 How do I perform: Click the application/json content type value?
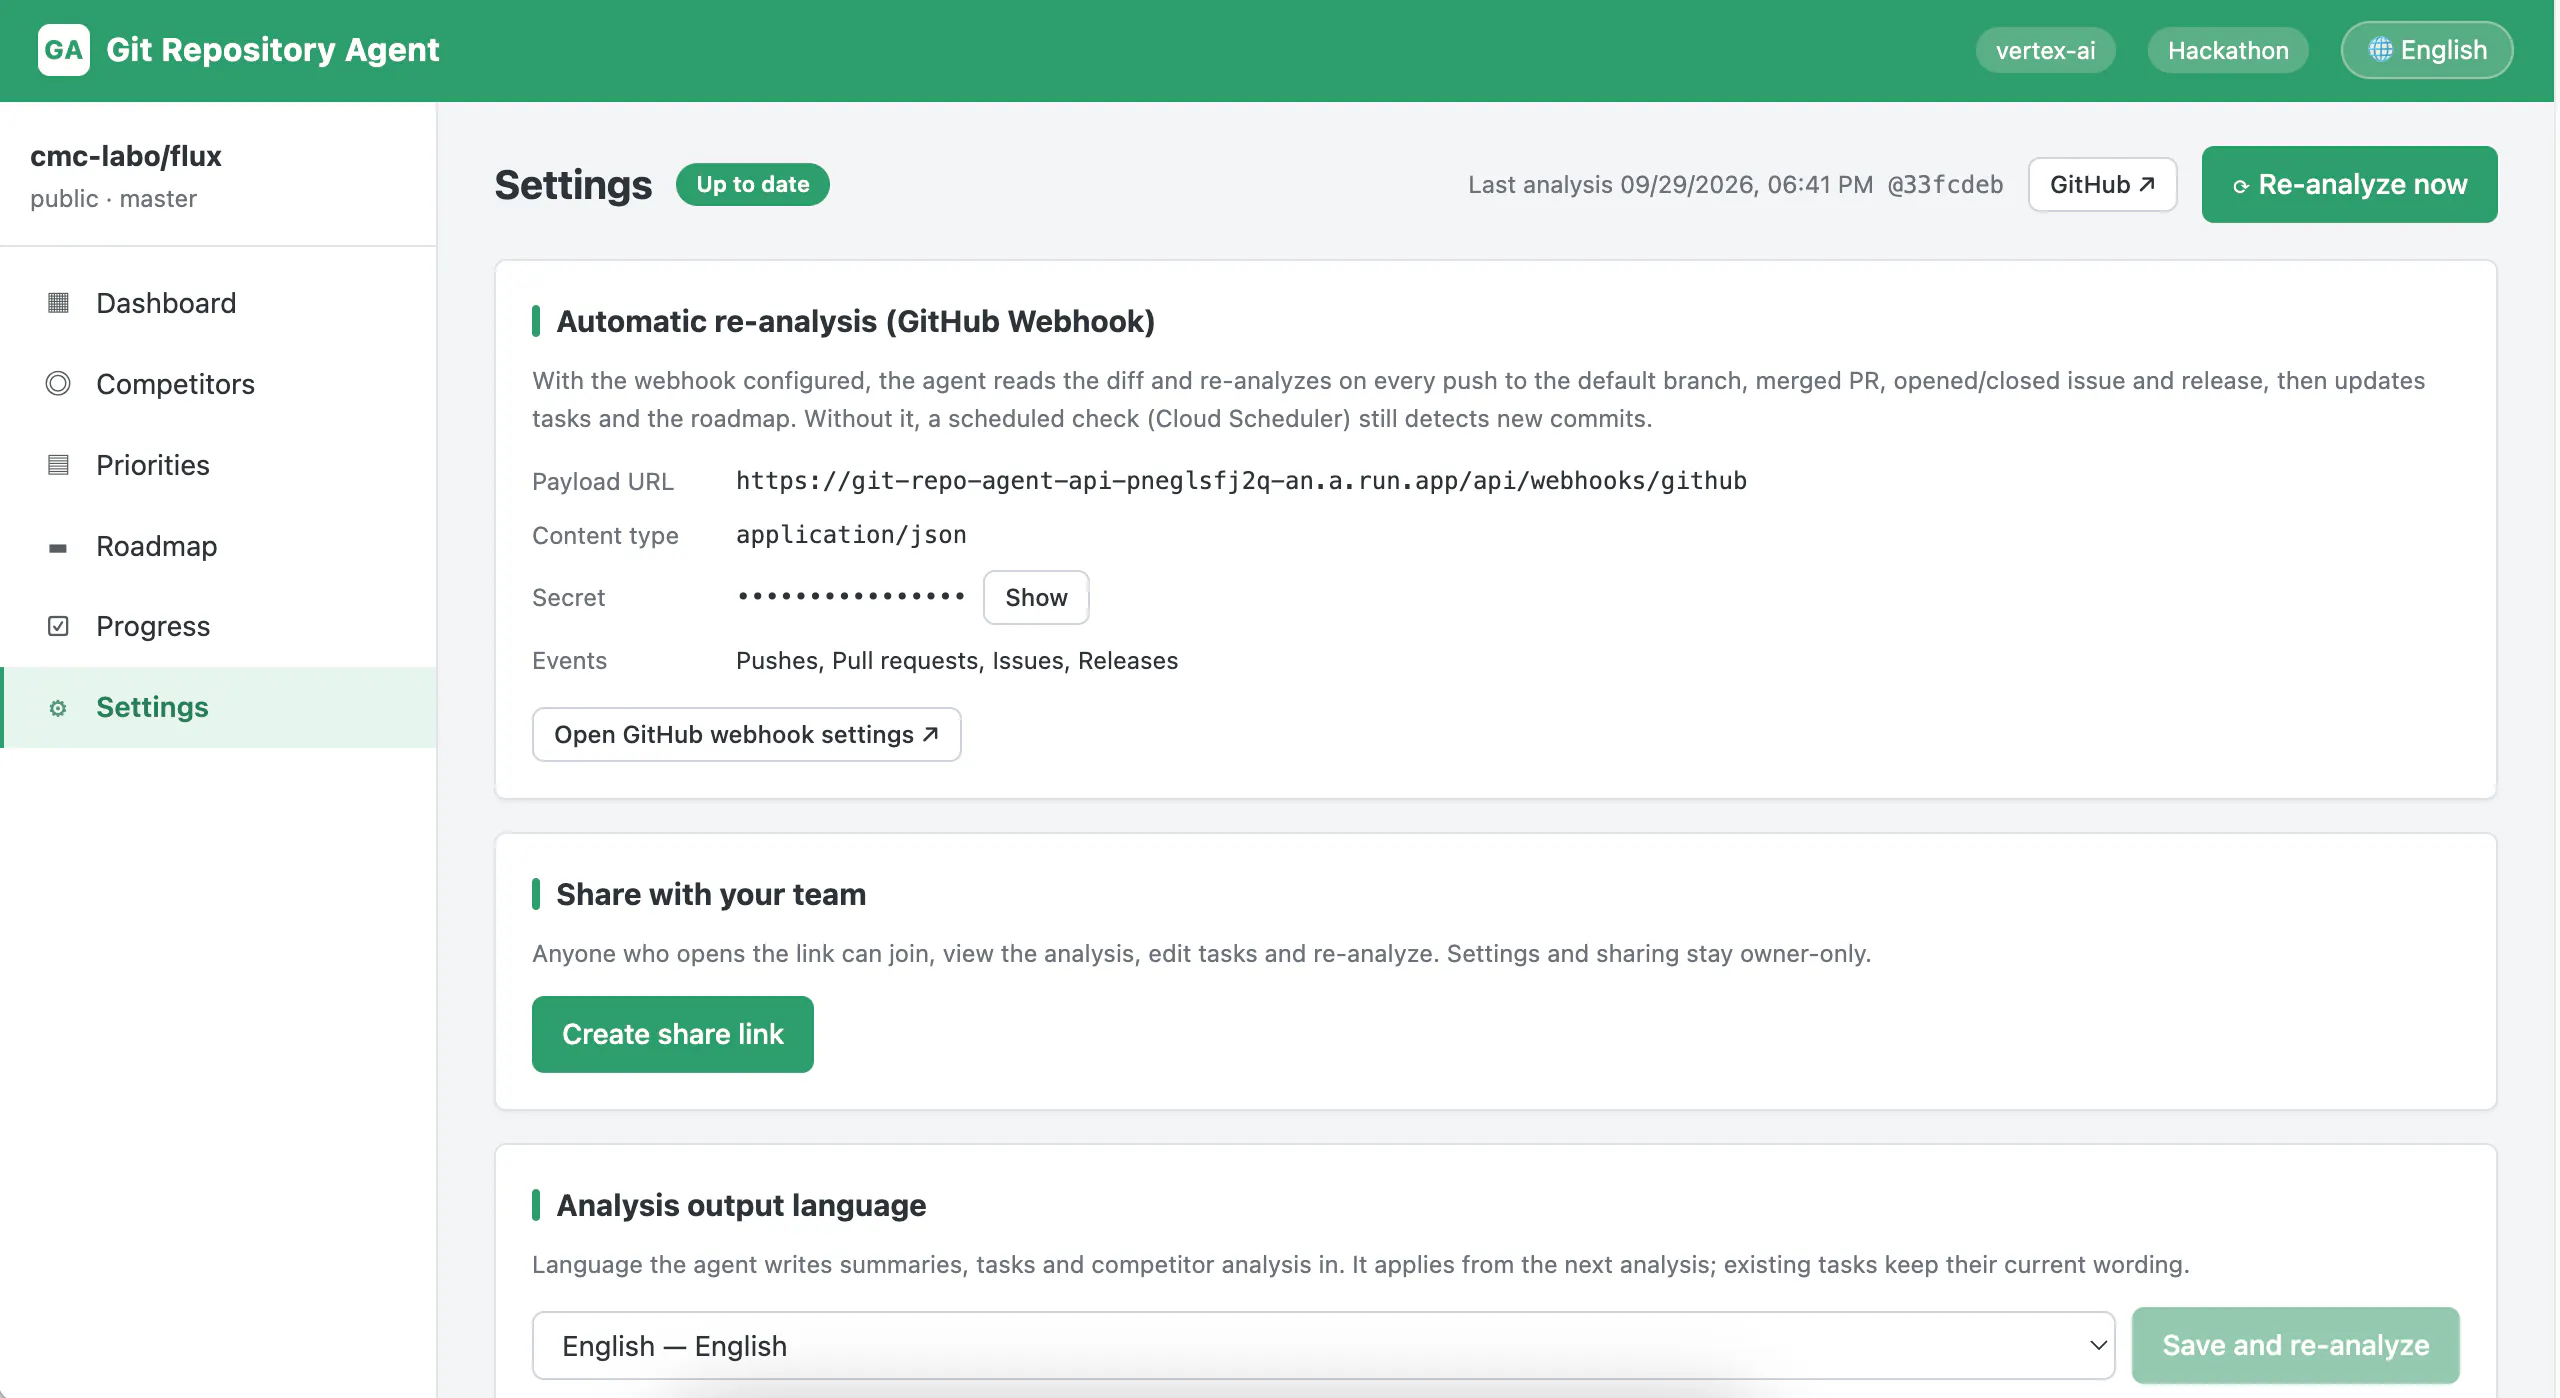tap(851, 535)
